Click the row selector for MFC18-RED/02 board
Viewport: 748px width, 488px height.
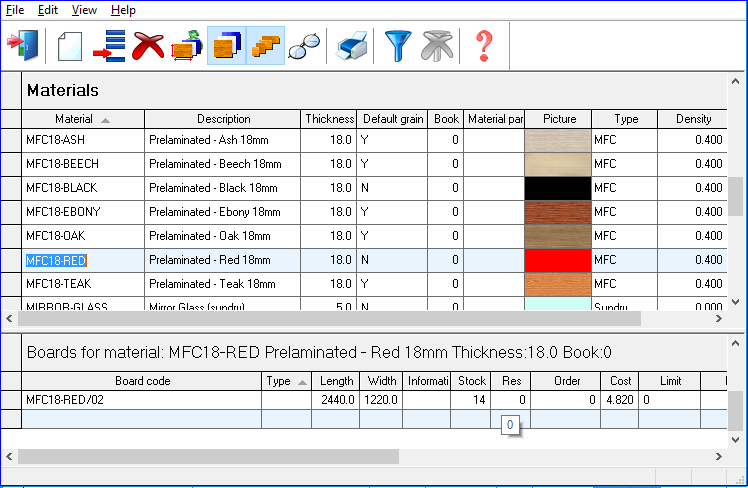point(10,400)
